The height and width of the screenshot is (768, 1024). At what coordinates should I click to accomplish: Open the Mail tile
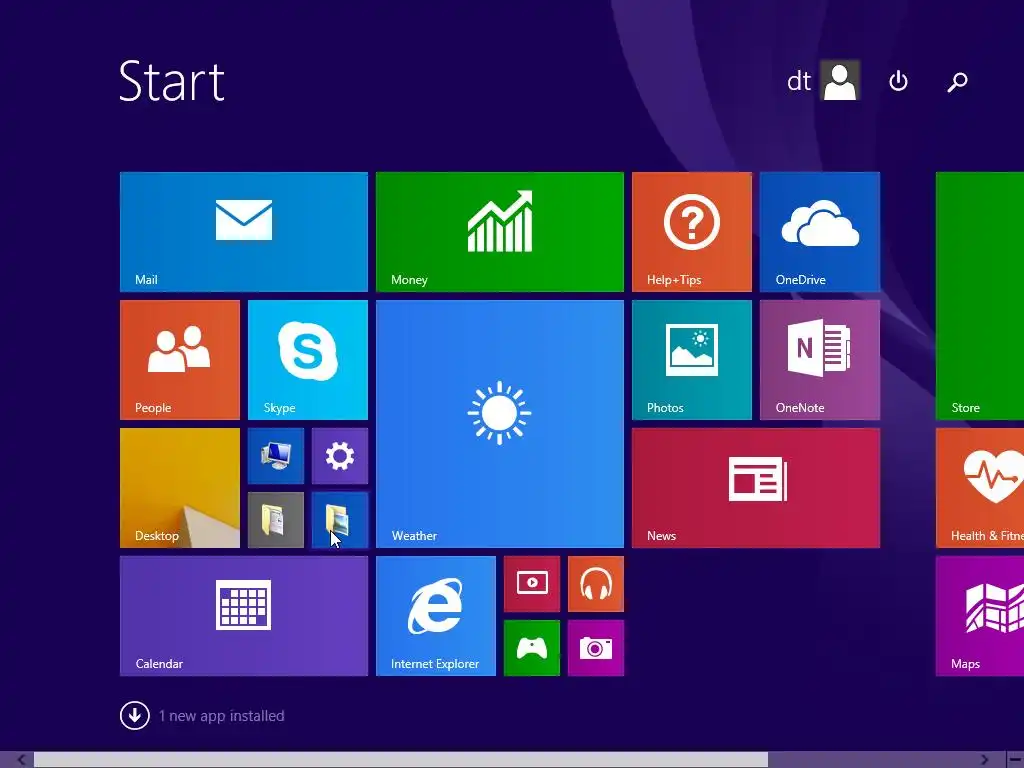click(244, 232)
